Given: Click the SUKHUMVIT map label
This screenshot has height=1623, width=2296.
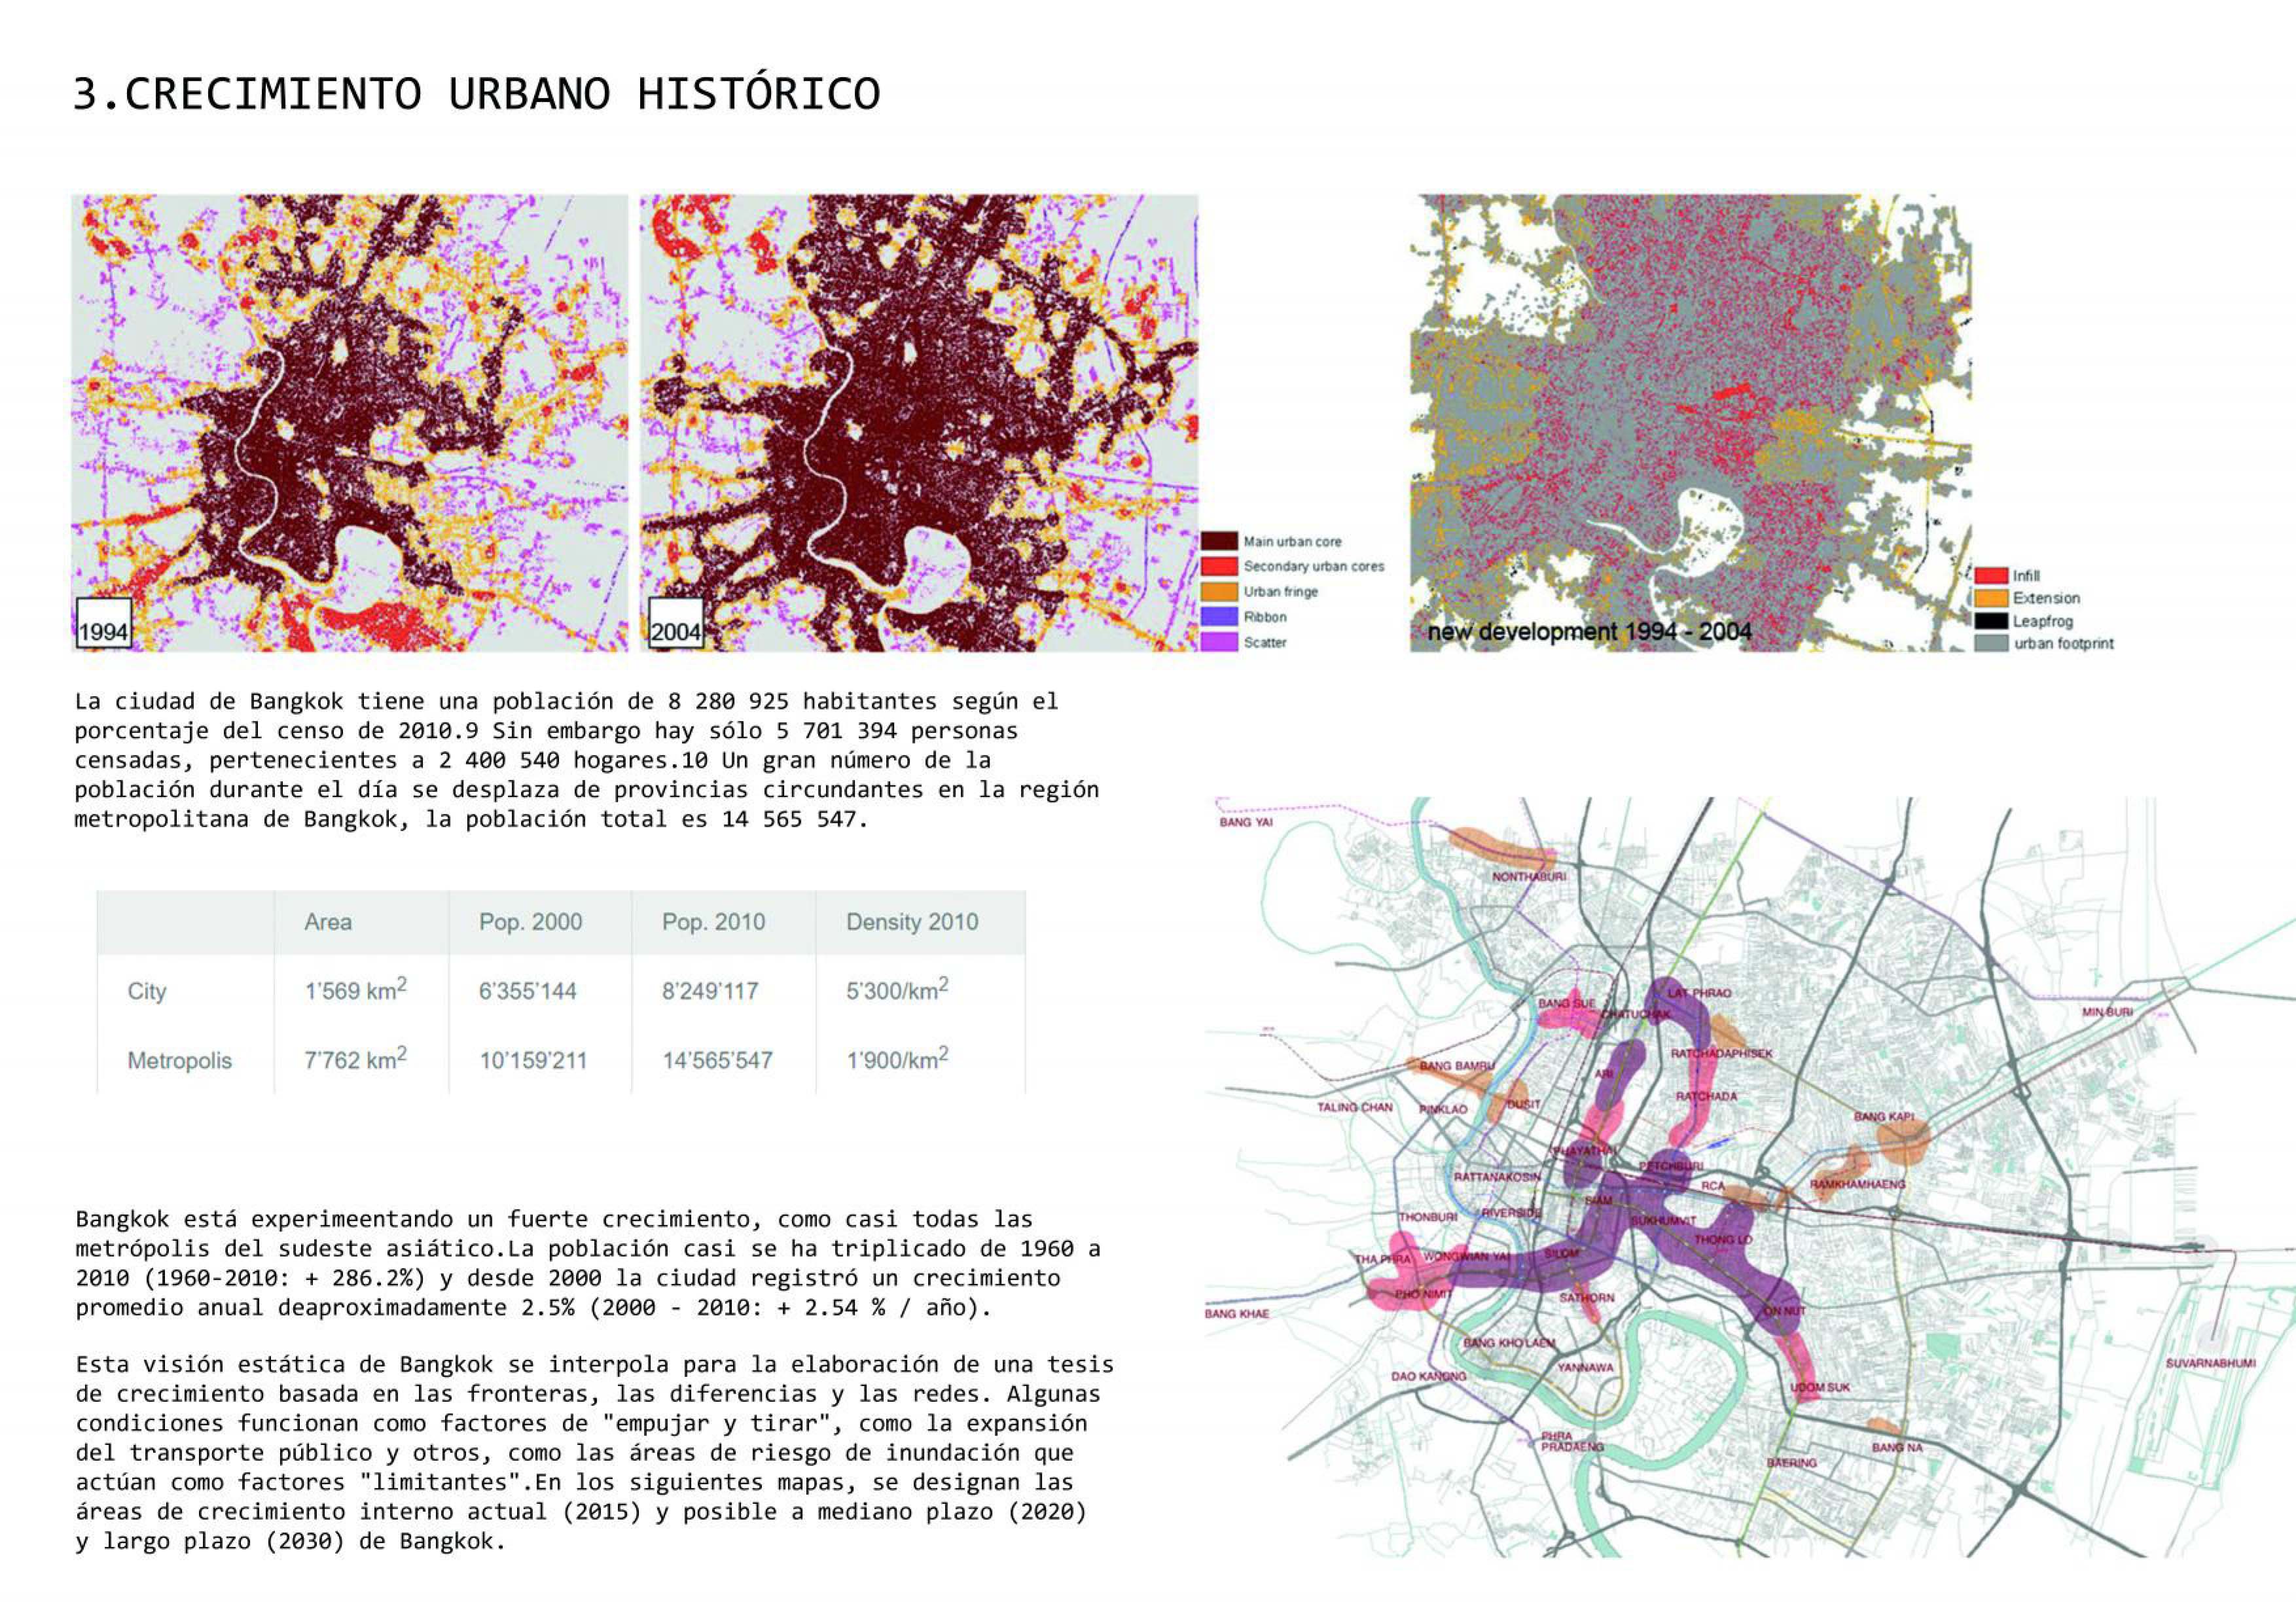Looking at the screenshot, I should tap(1664, 1221).
